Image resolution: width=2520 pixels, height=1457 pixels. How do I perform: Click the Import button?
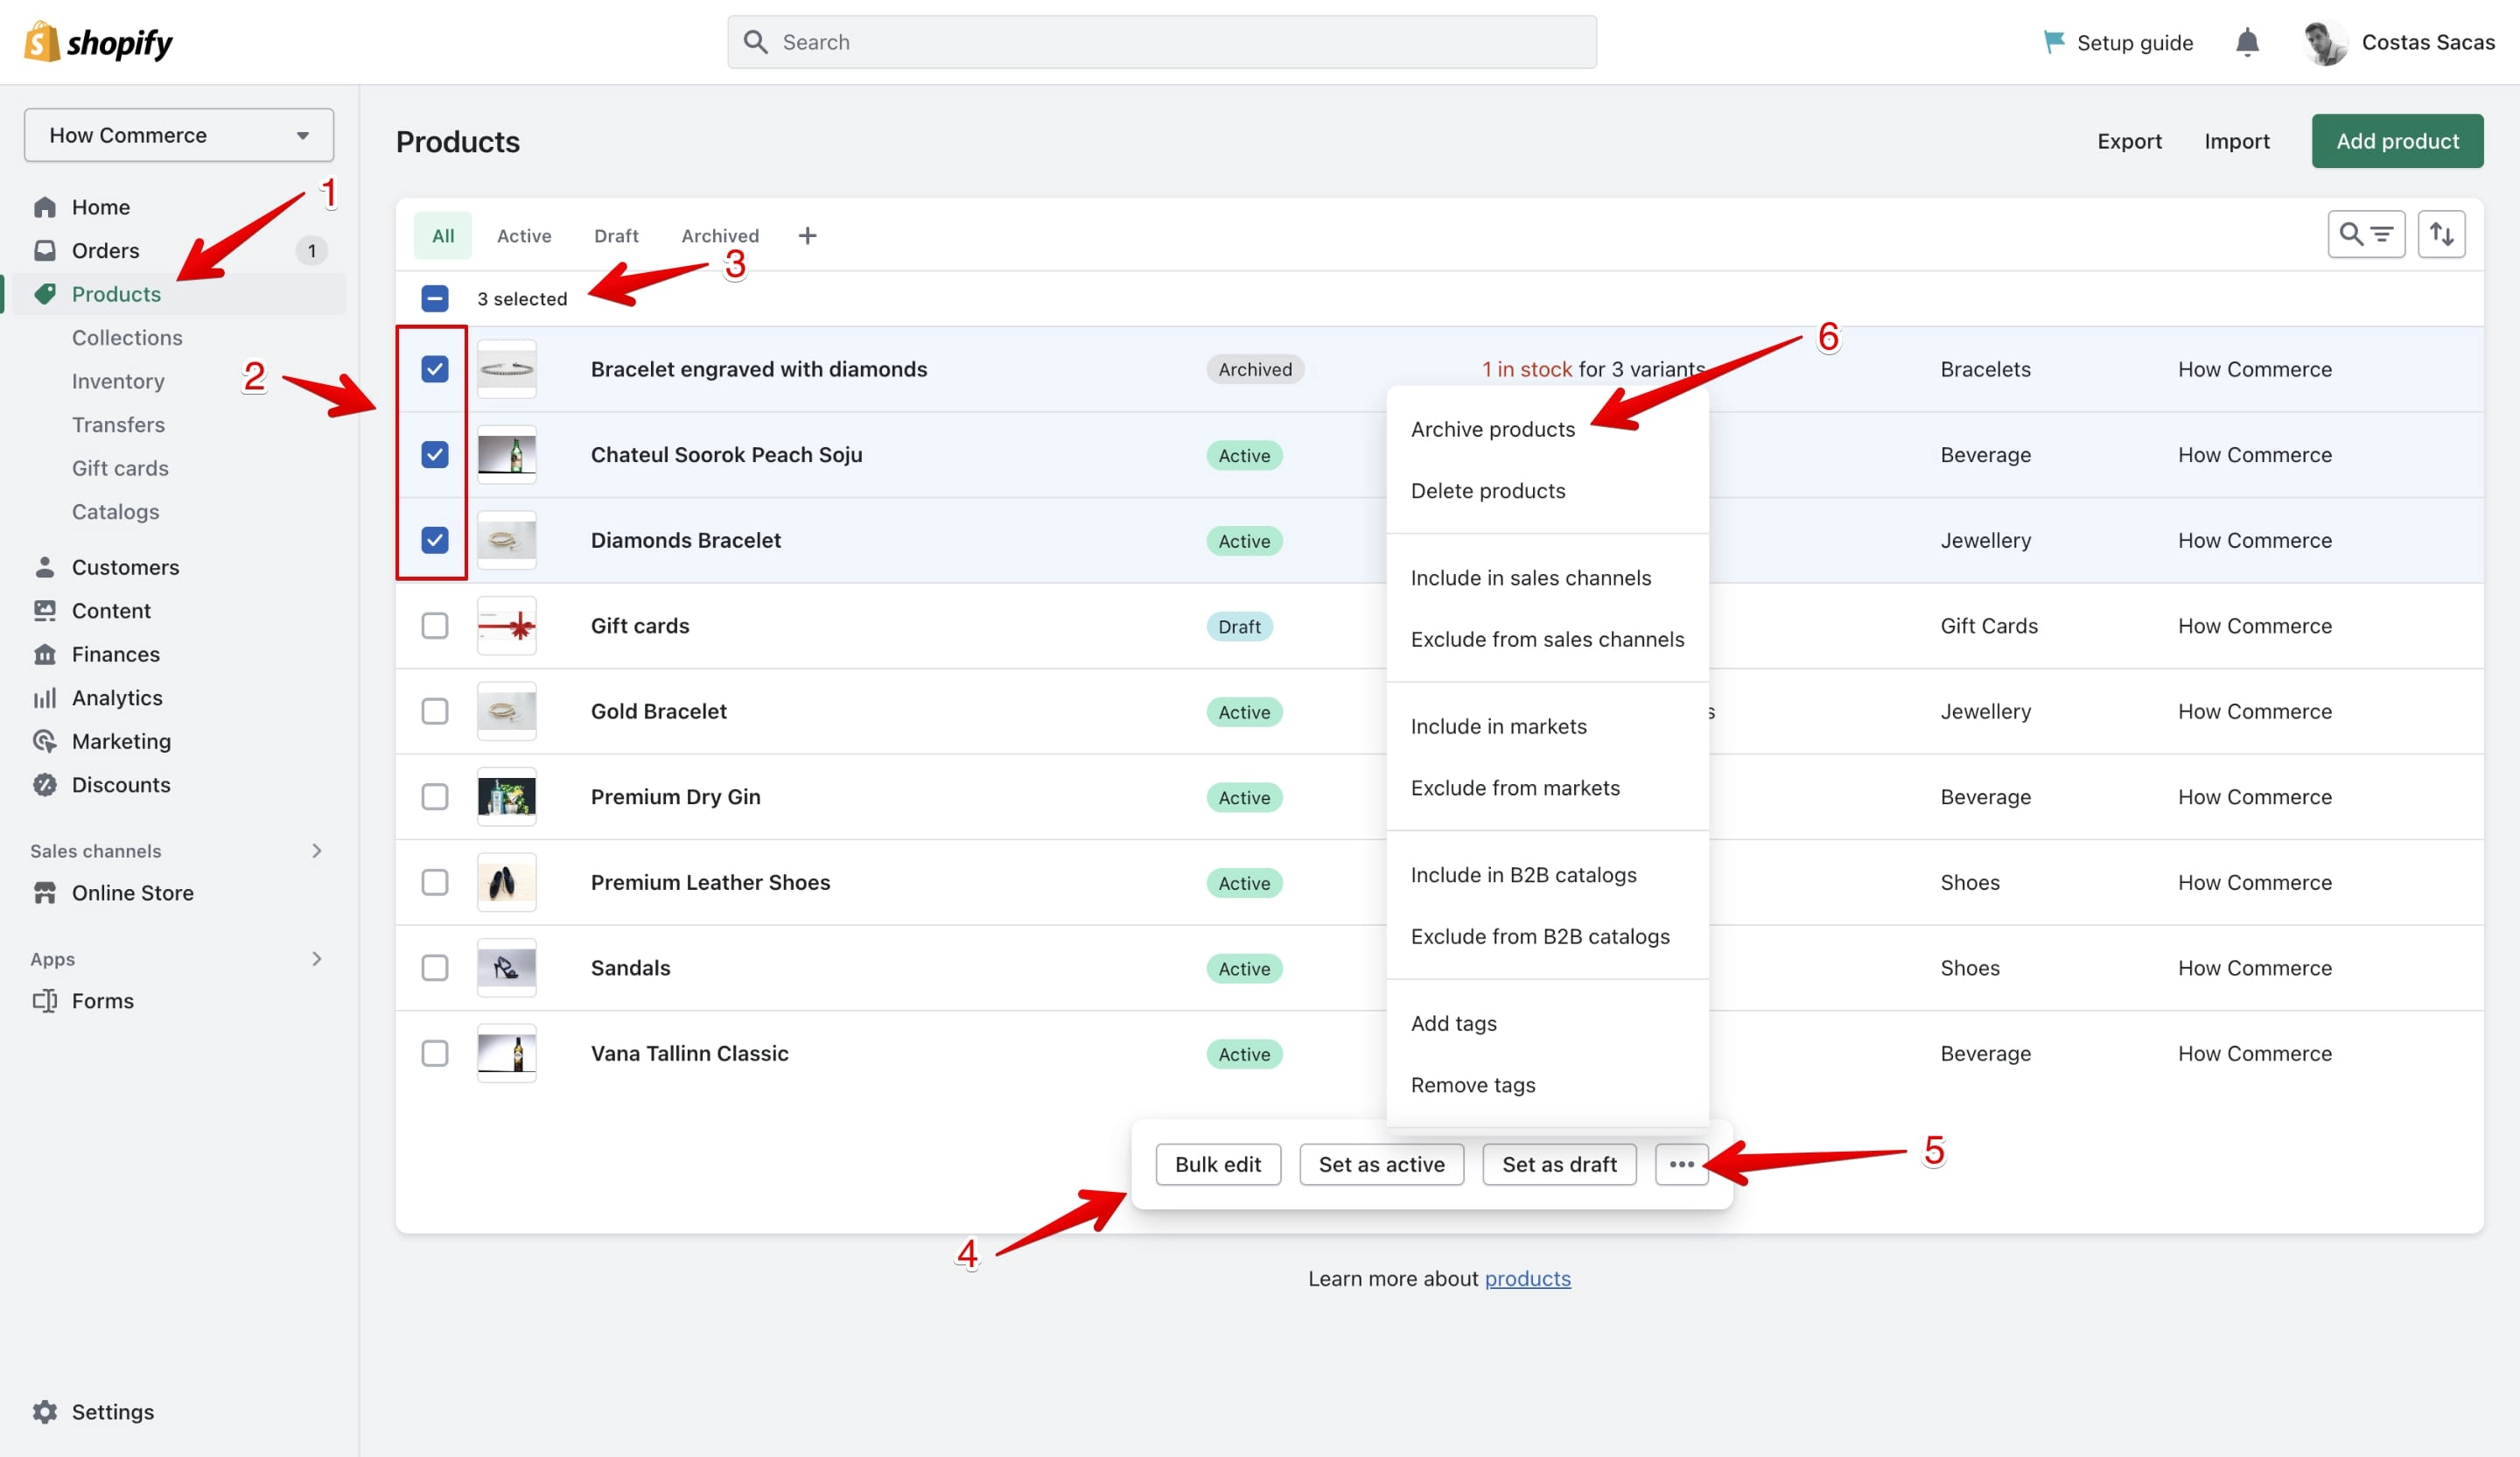[2236, 141]
